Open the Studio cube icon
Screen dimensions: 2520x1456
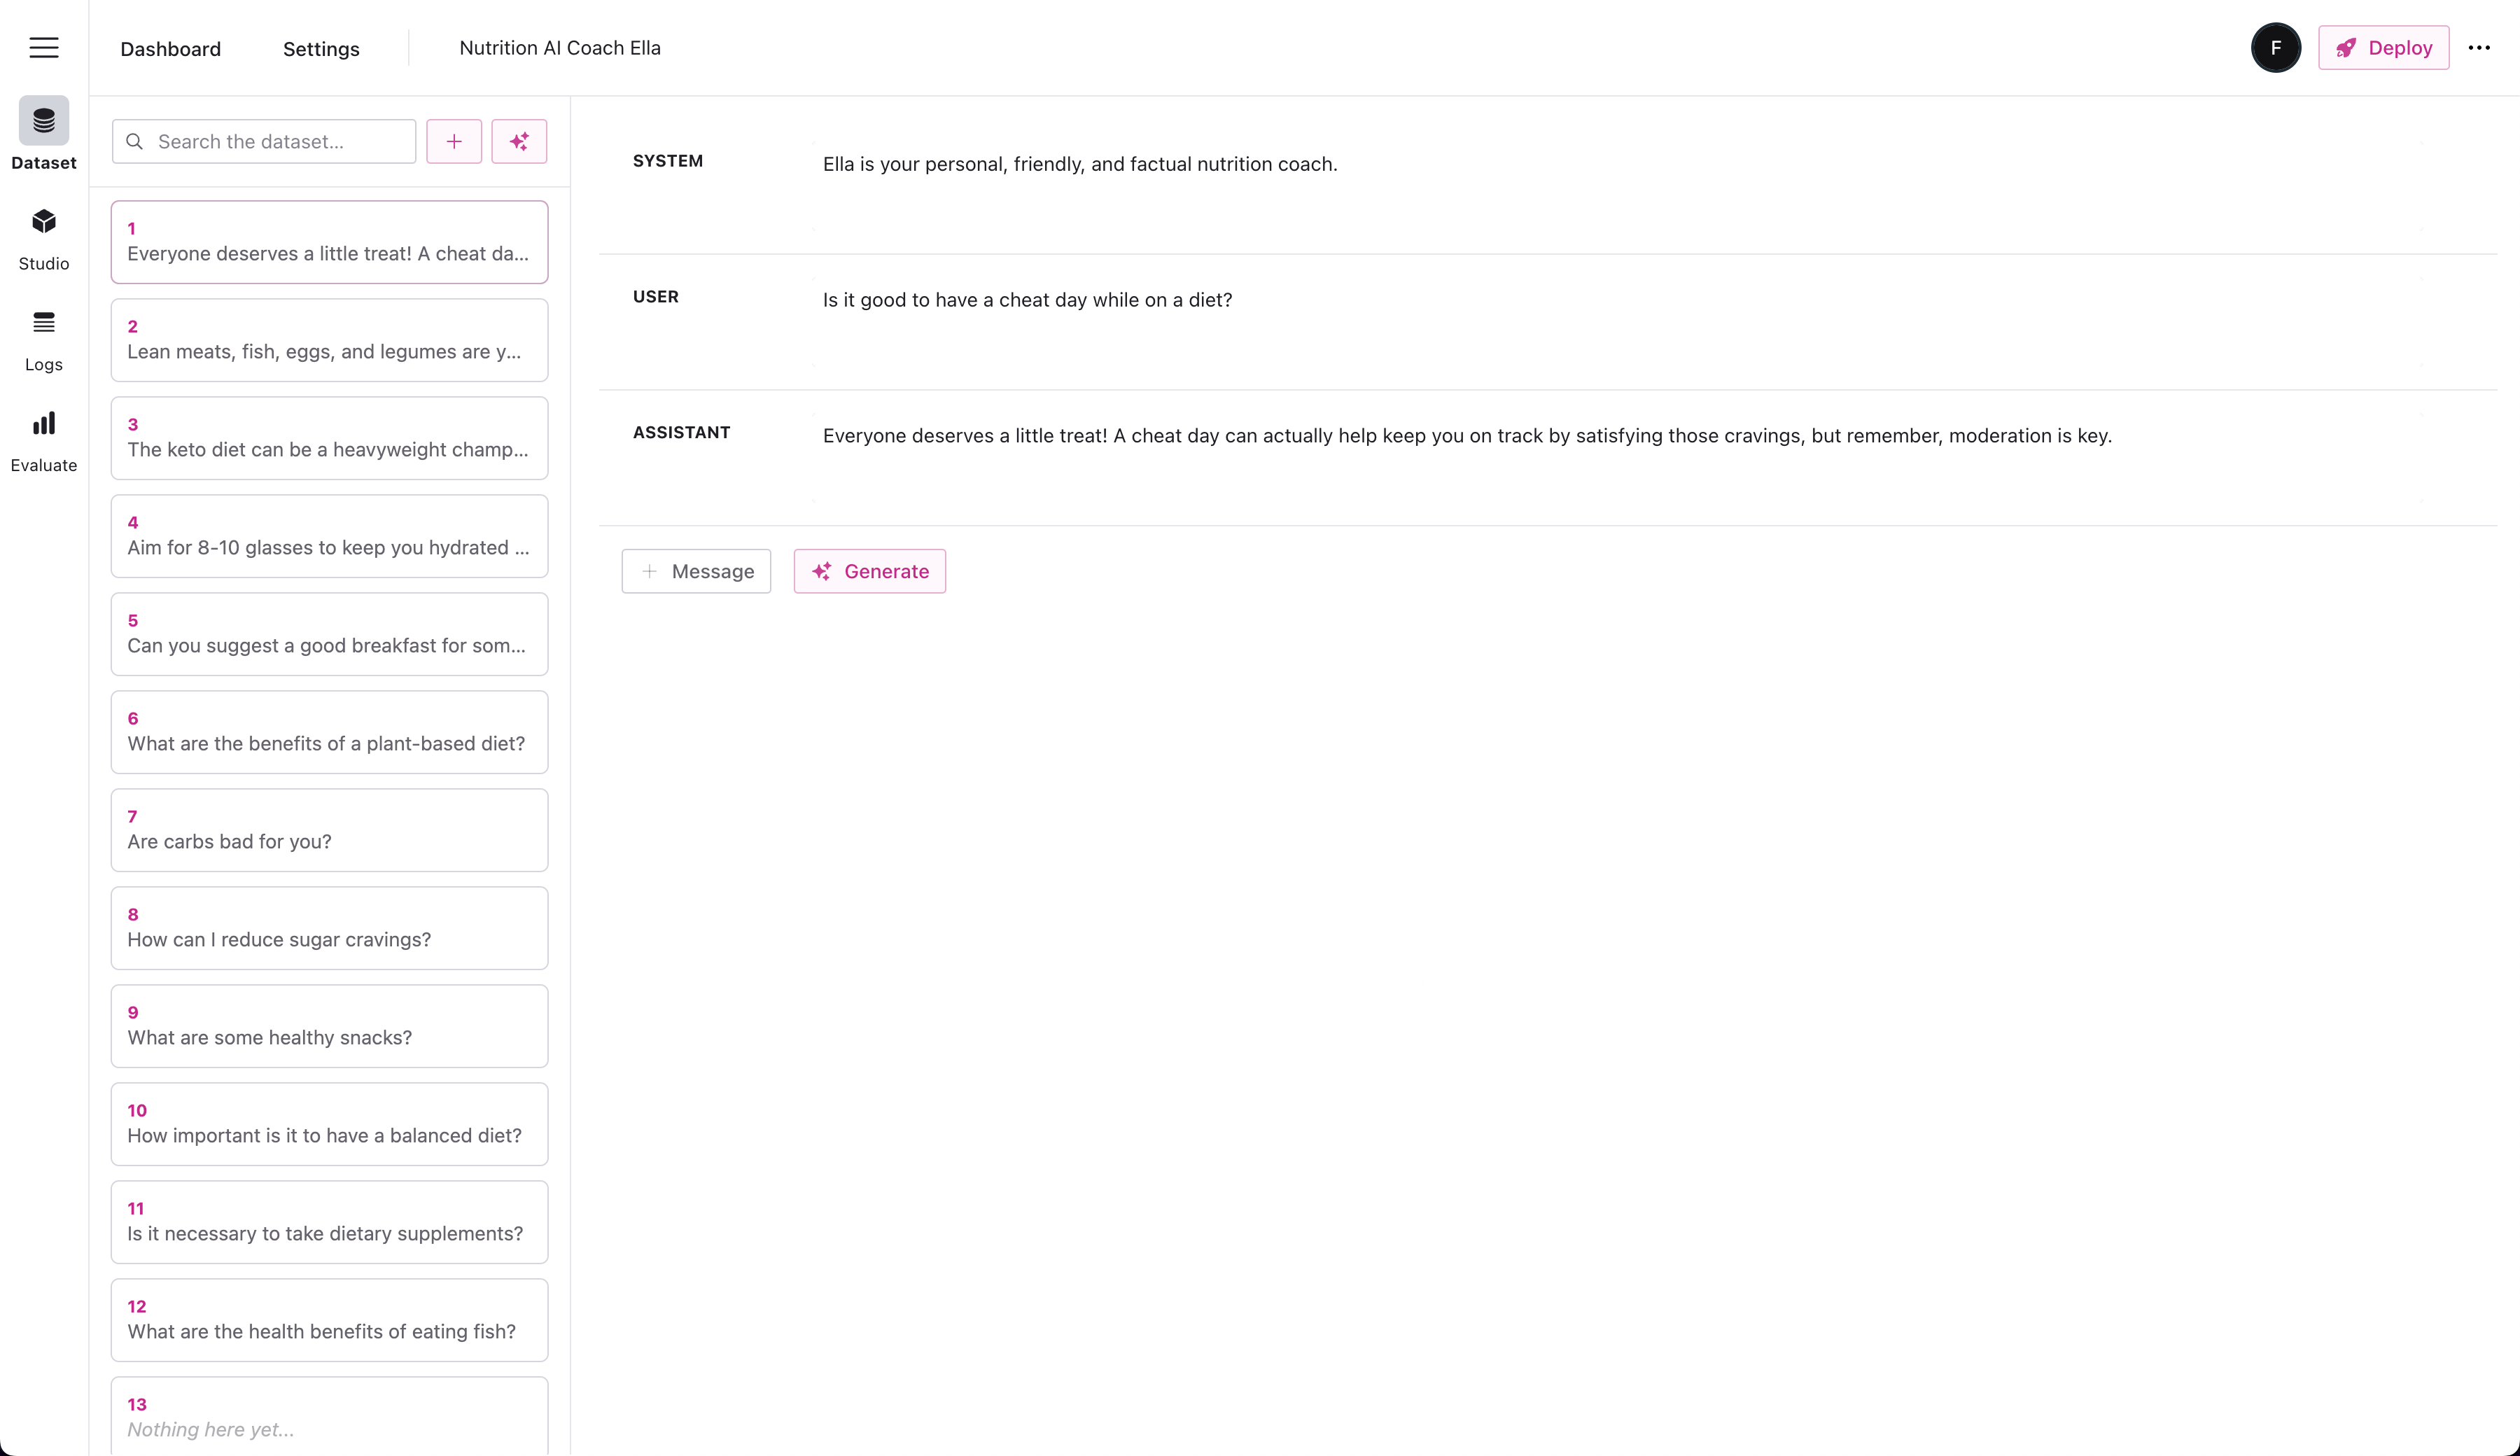pyautogui.click(x=44, y=222)
